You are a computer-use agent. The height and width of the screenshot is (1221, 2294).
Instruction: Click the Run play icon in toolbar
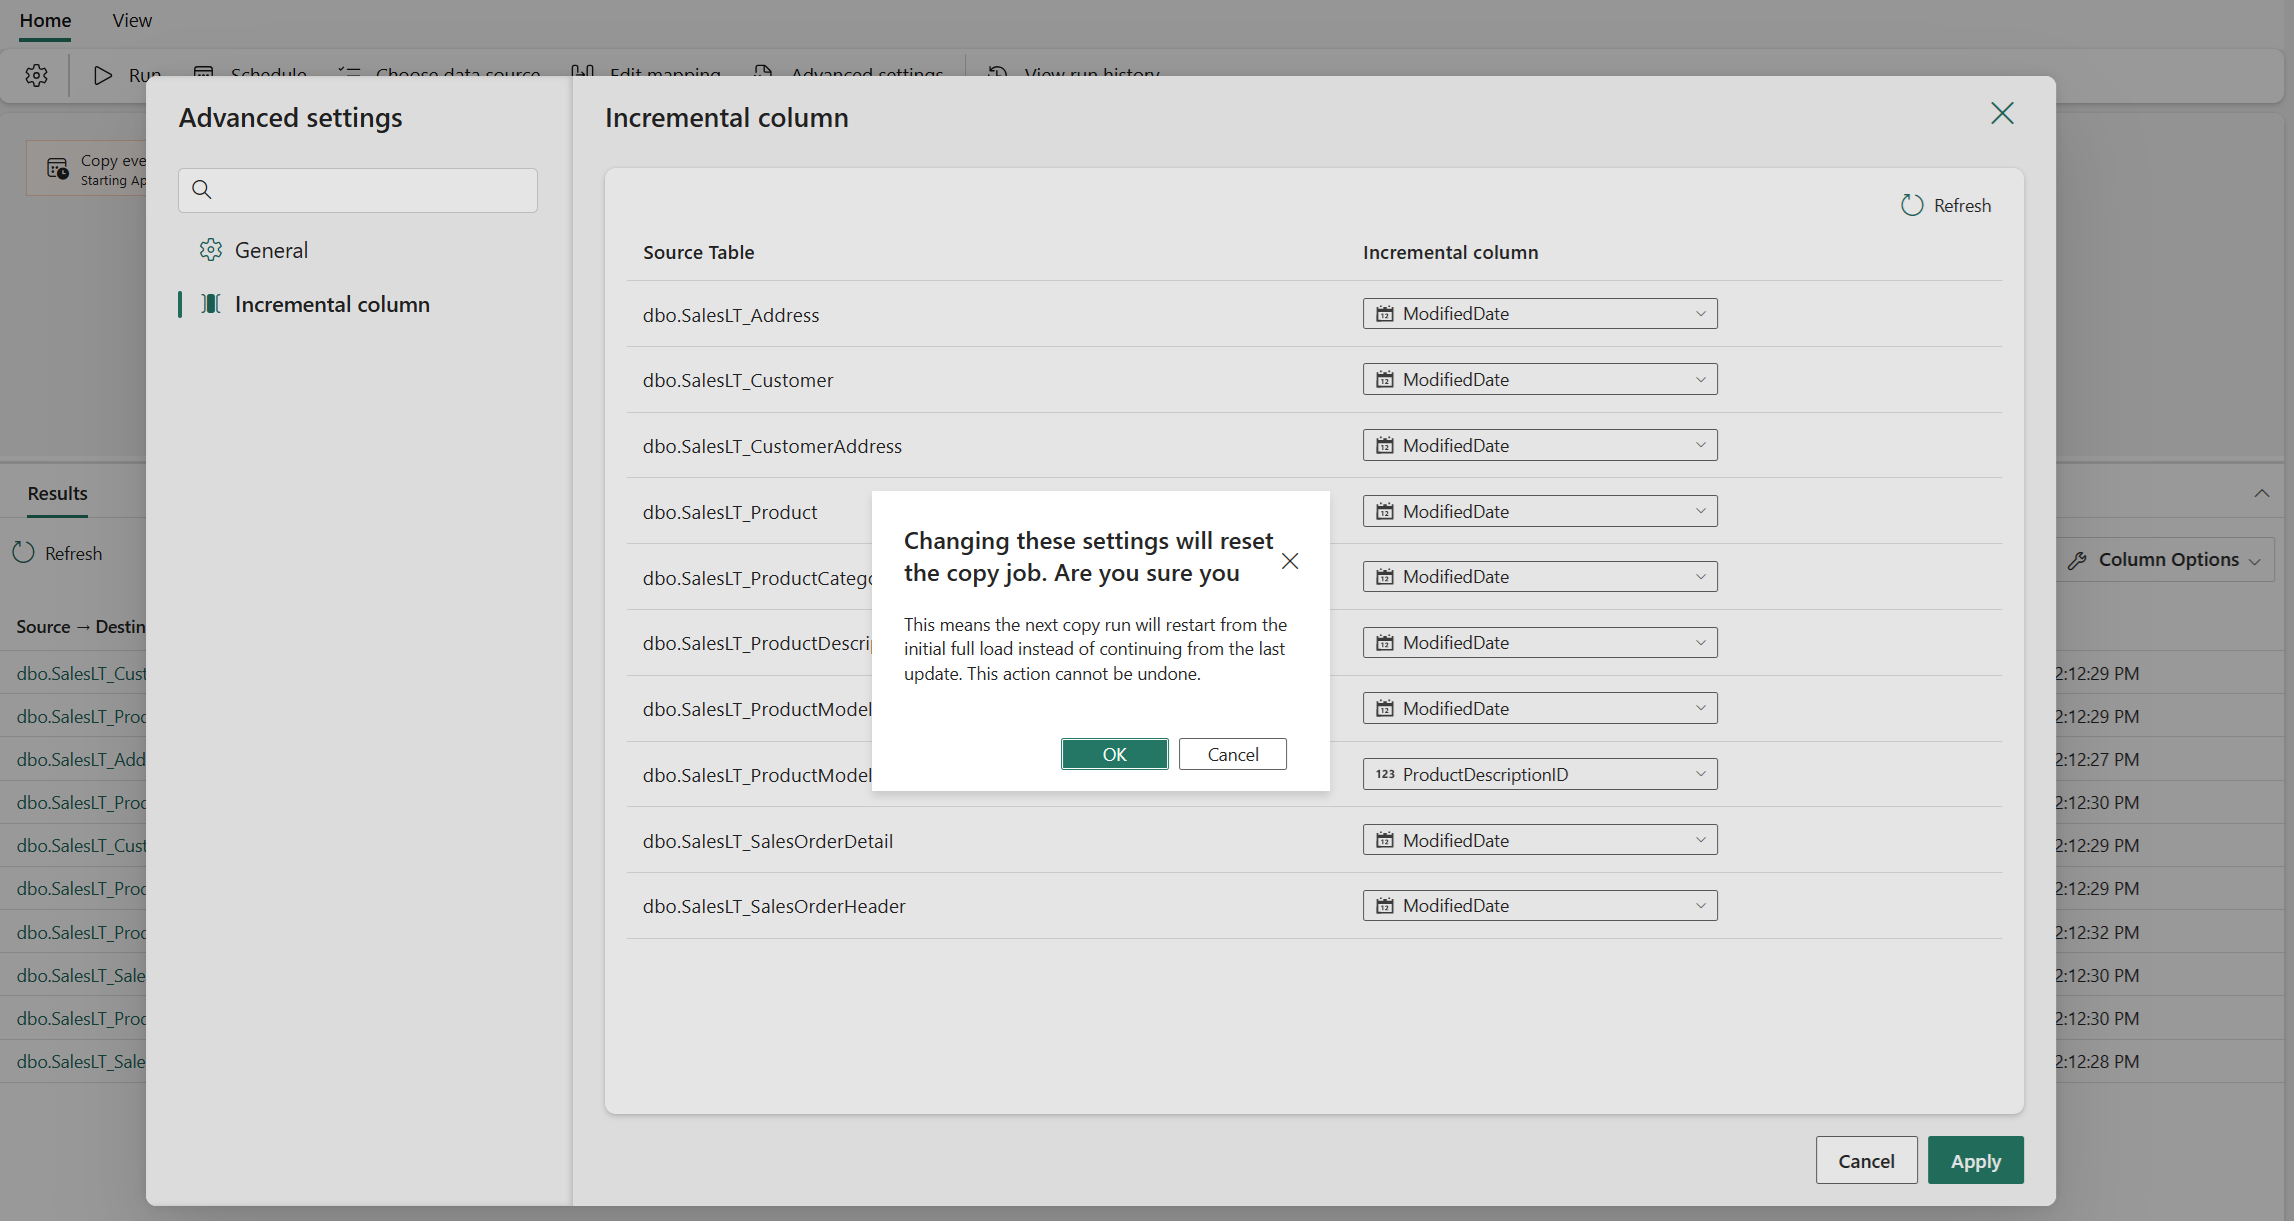click(x=102, y=75)
